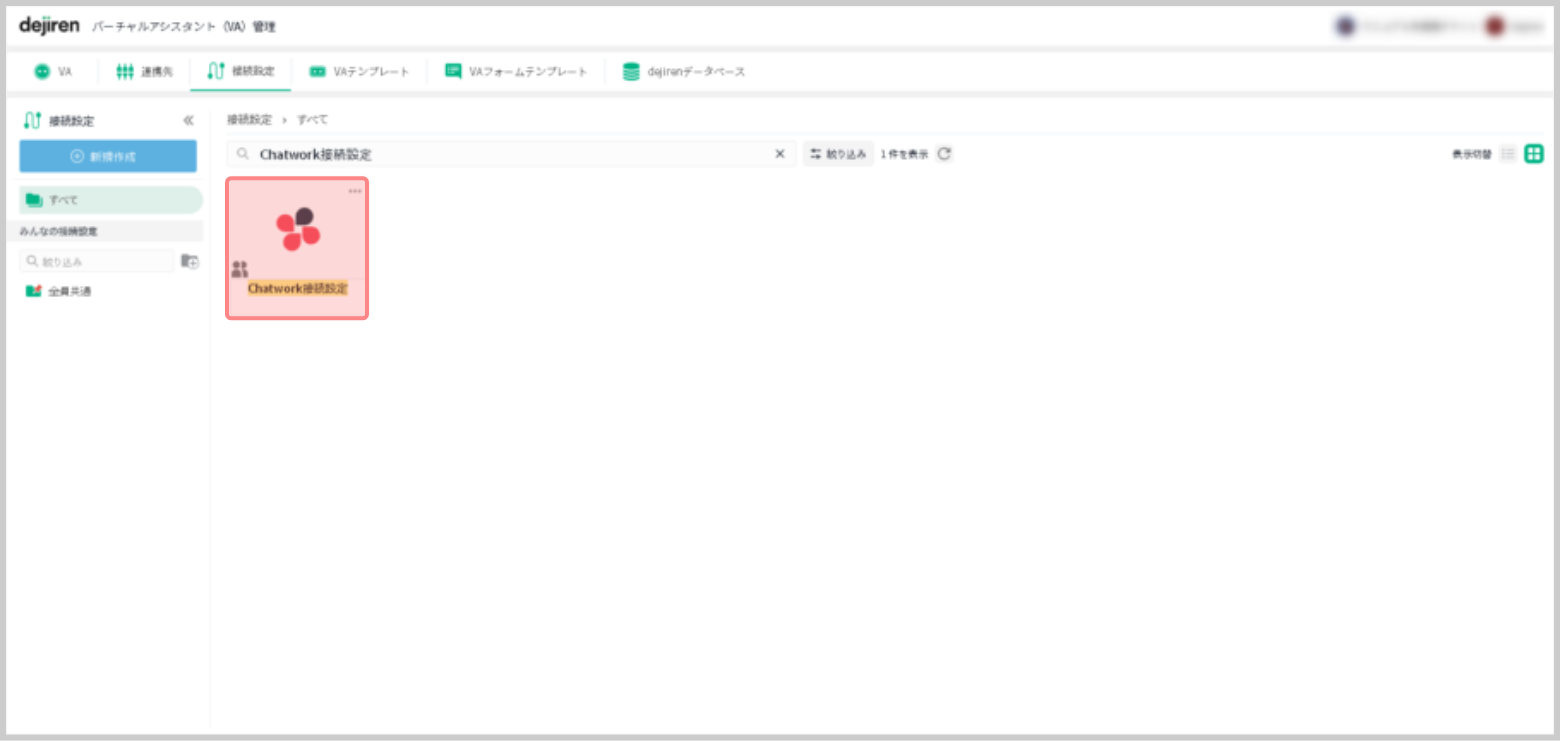Image resolution: width=1560 pixels, height=741 pixels.
Task: Open the 絞り込み filter options
Action: 838,154
